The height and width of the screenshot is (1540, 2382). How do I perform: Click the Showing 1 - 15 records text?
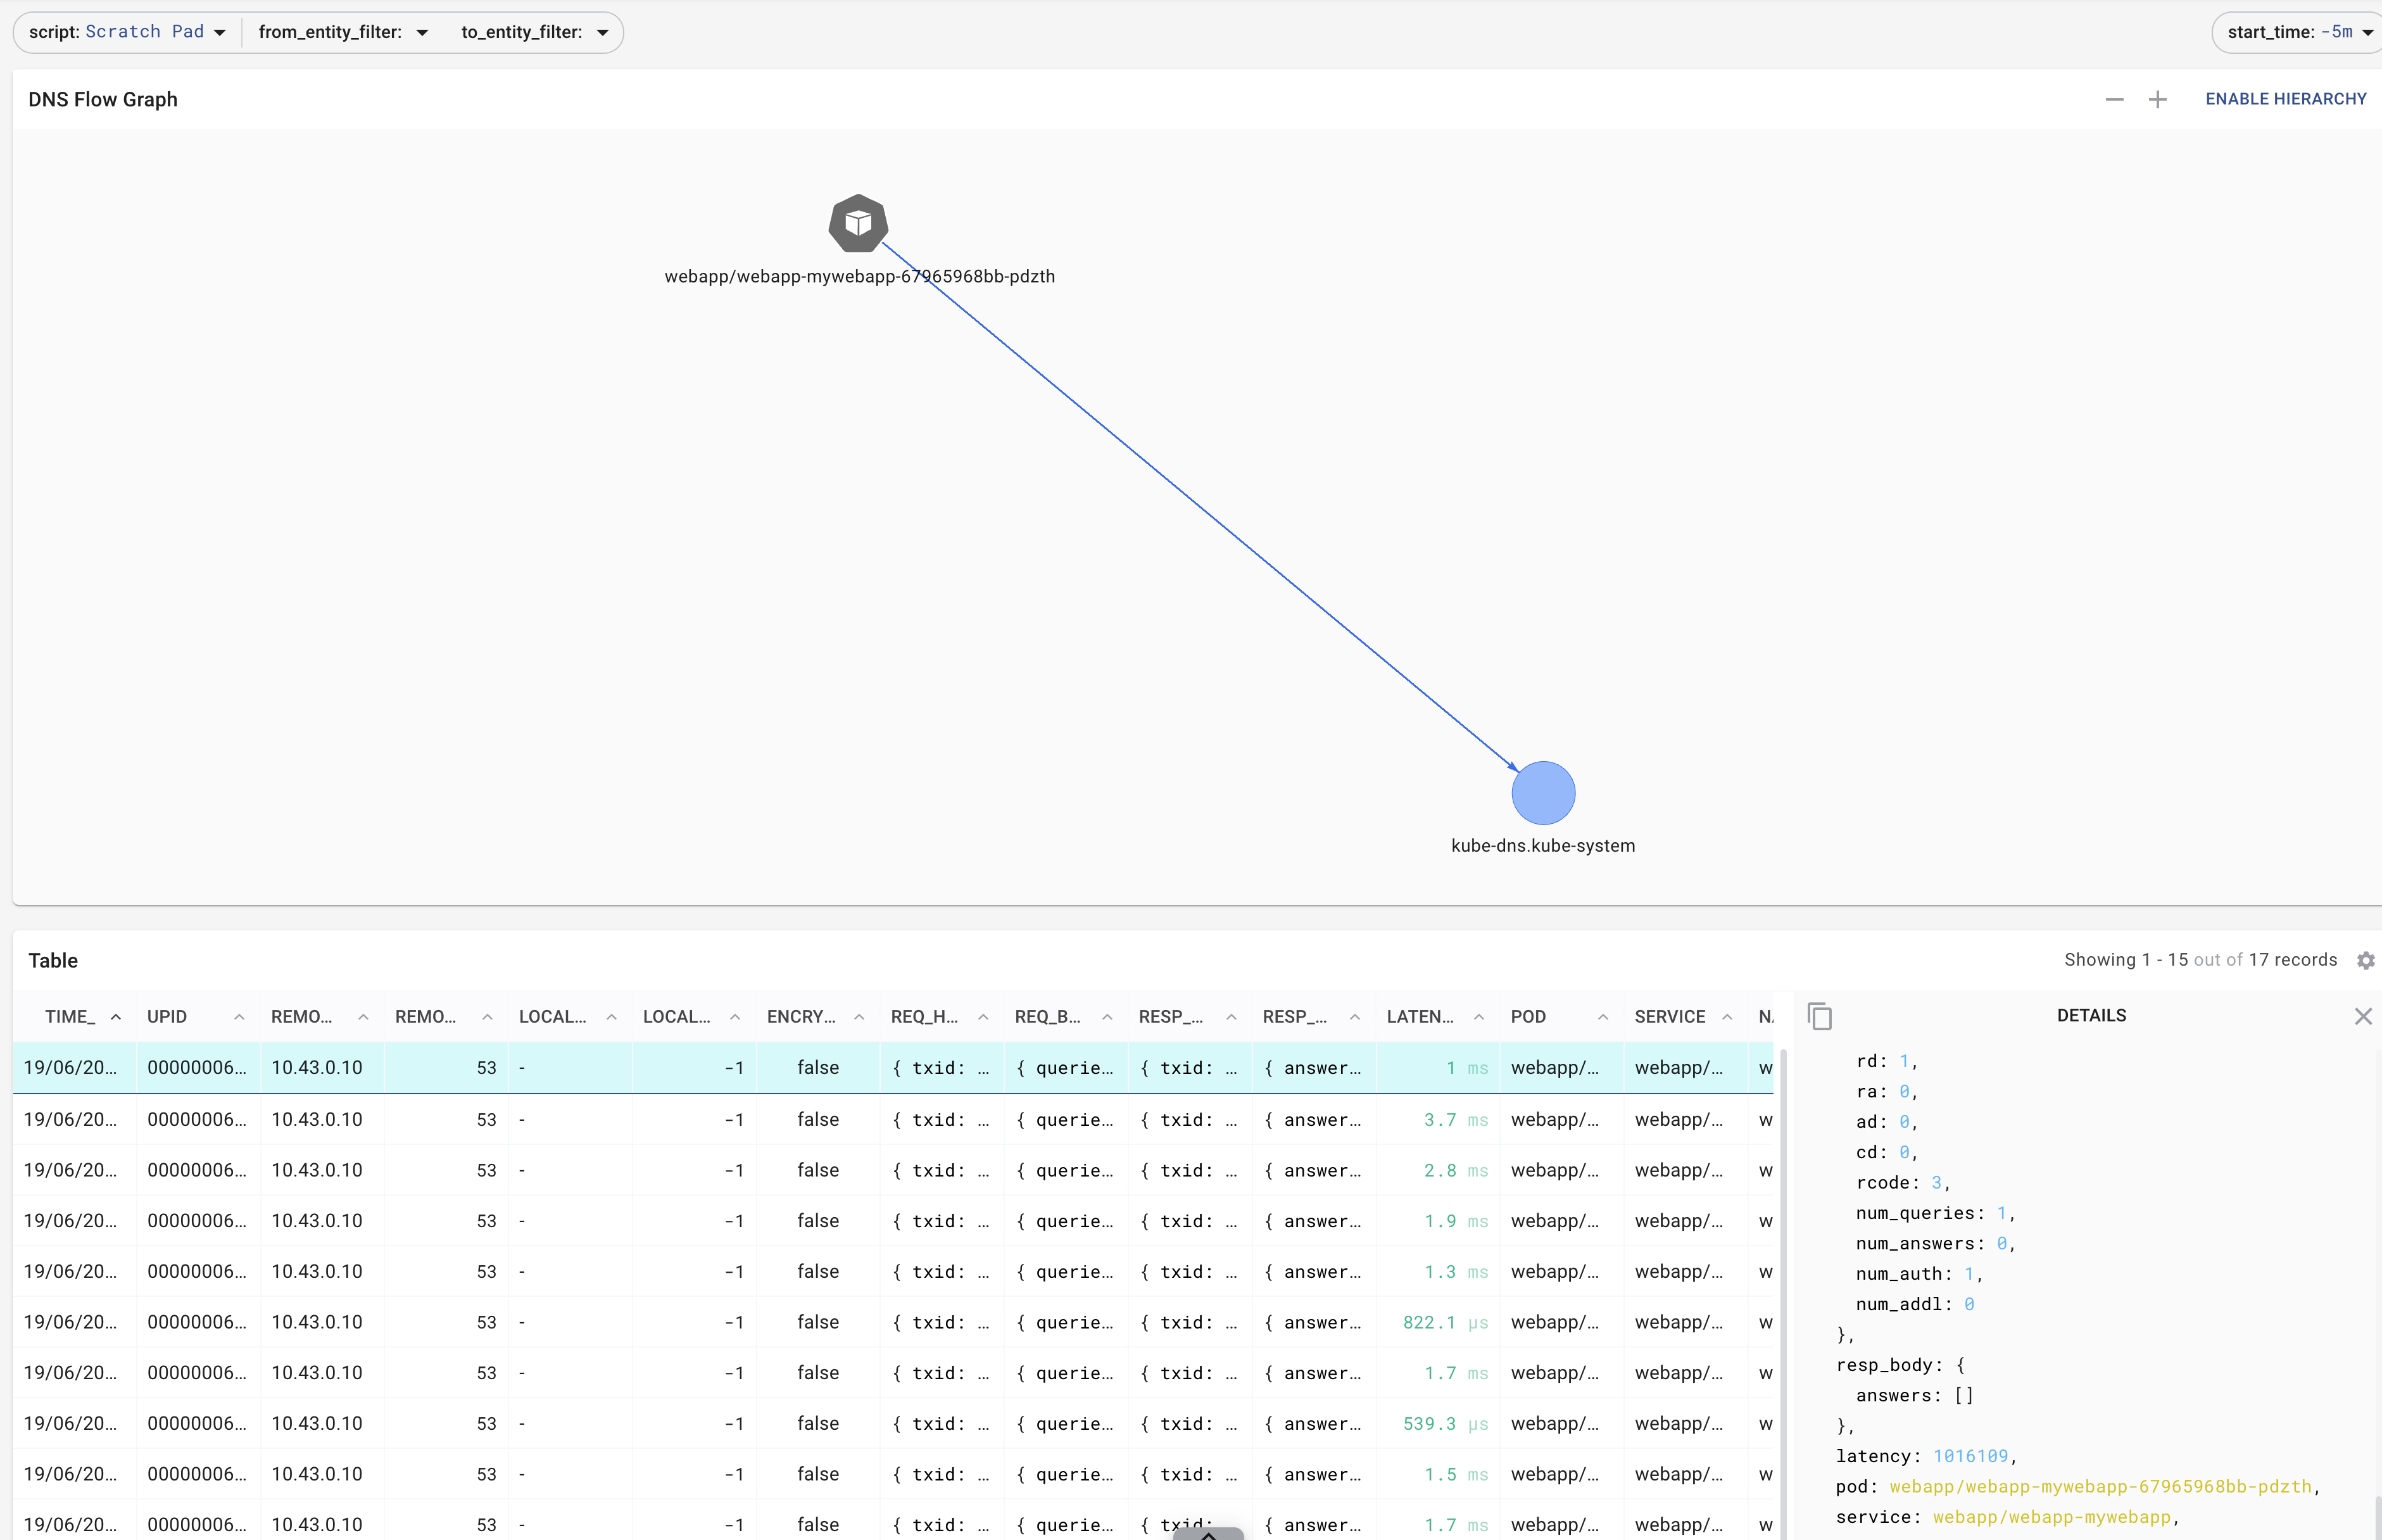tap(2200, 960)
